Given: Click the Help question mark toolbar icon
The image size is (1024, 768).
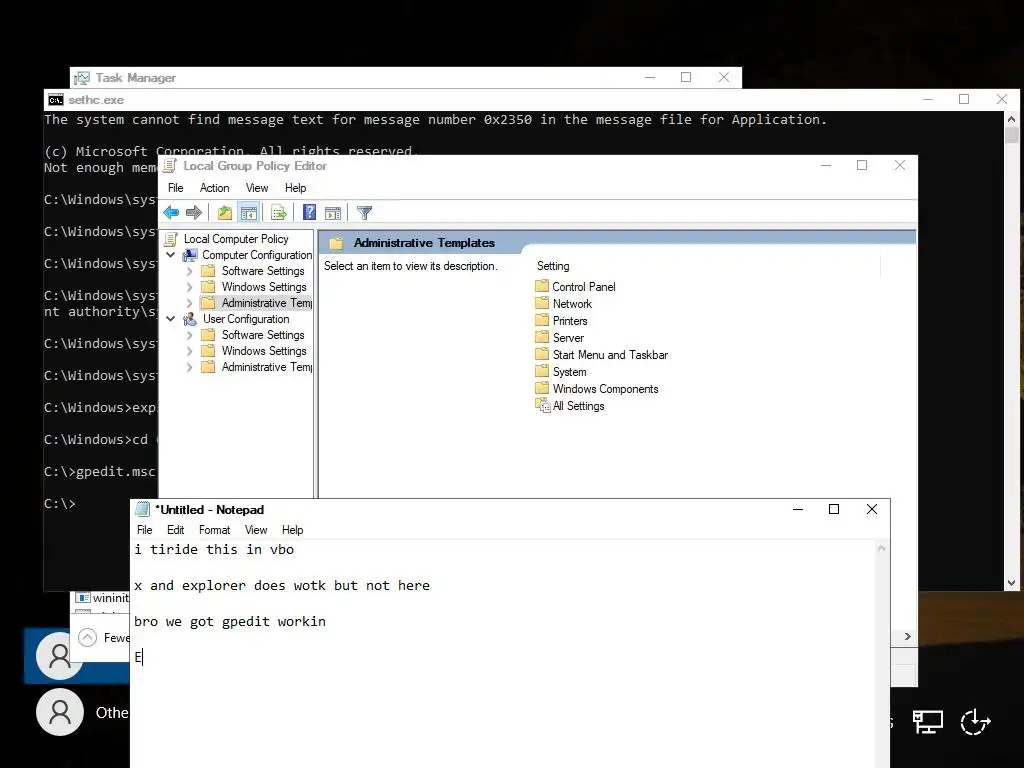Looking at the screenshot, I should tap(310, 212).
